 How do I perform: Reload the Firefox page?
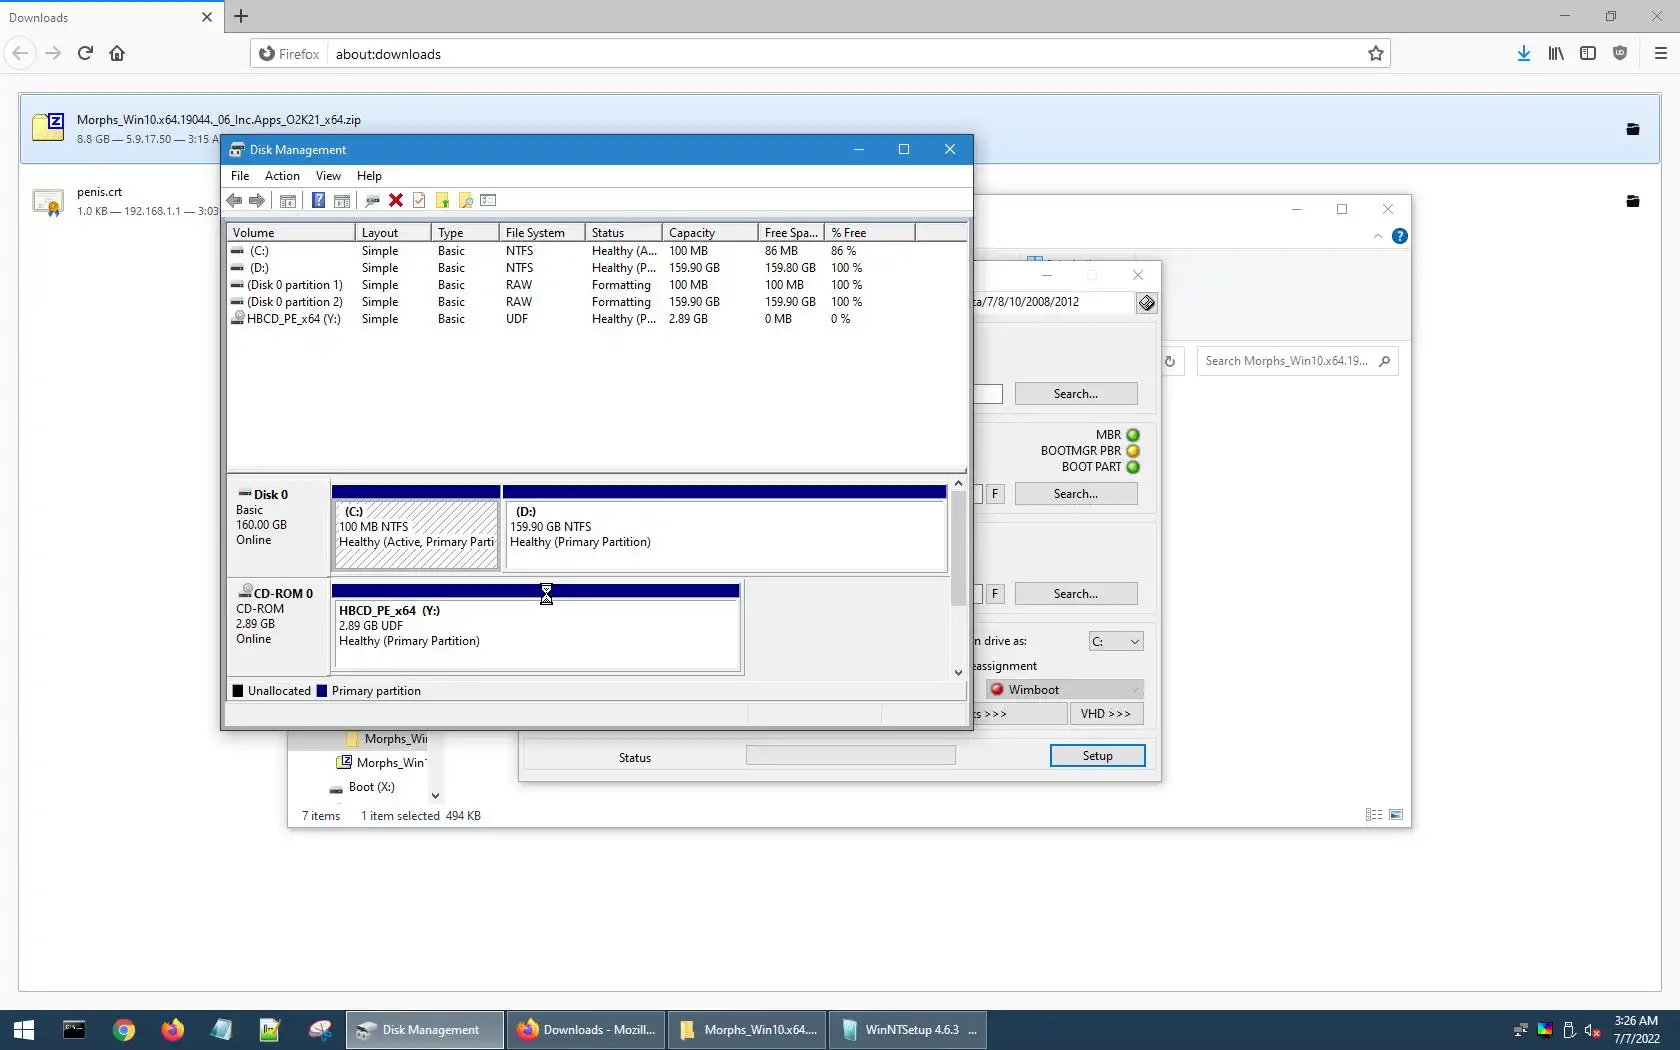pyautogui.click(x=85, y=54)
